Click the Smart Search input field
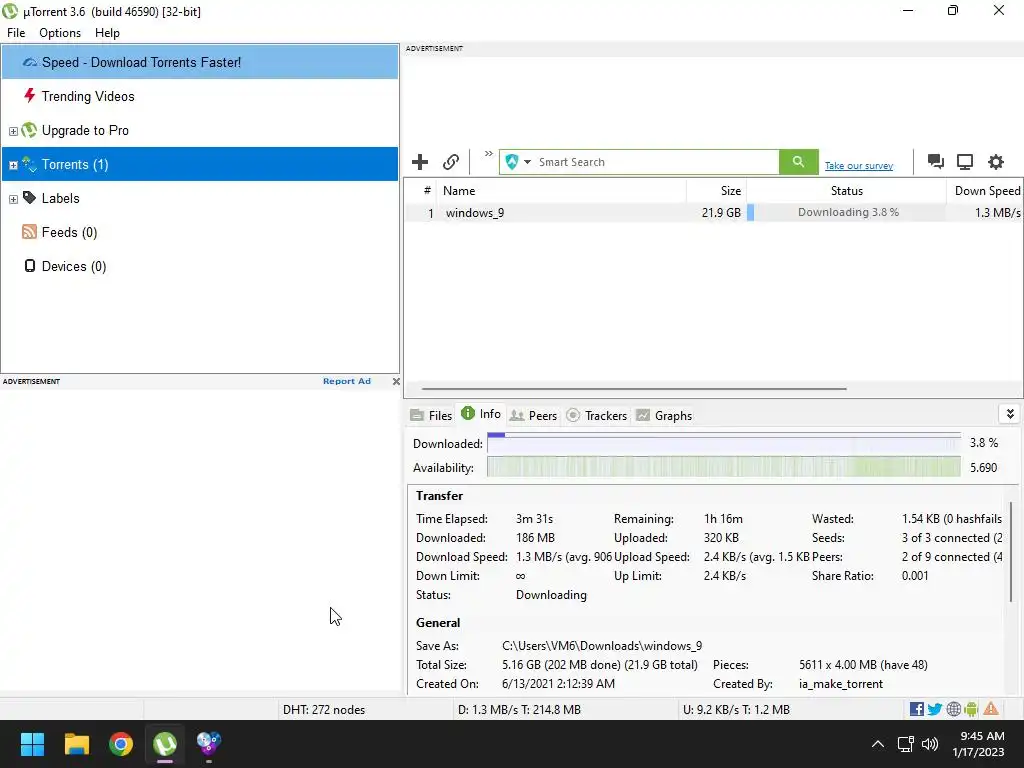 click(x=656, y=162)
